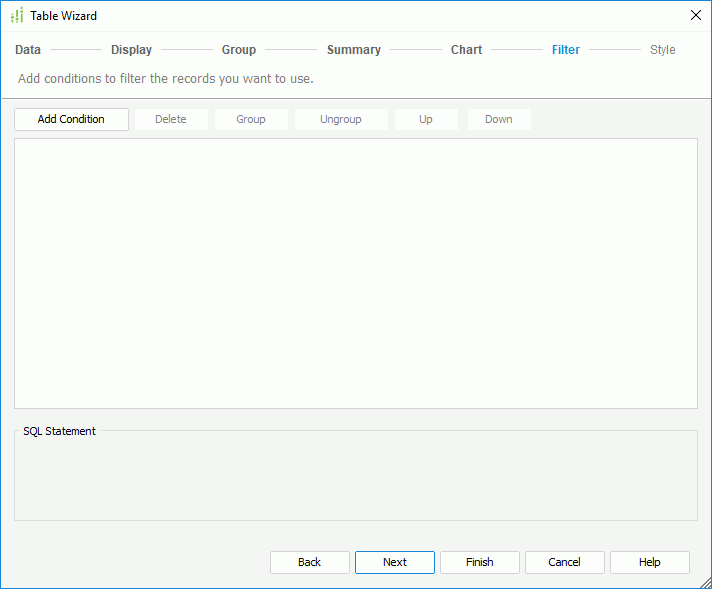
Task: Move condition with Up button
Action: click(426, 119)
